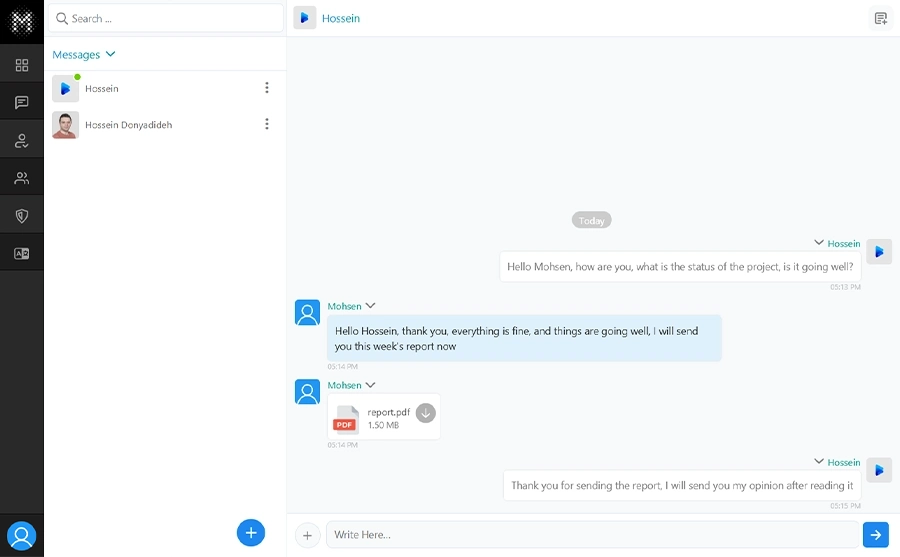Open the dashboard grid icon in sidebar
Viewport: 900px width, 557px height.
tap(22, 66)
